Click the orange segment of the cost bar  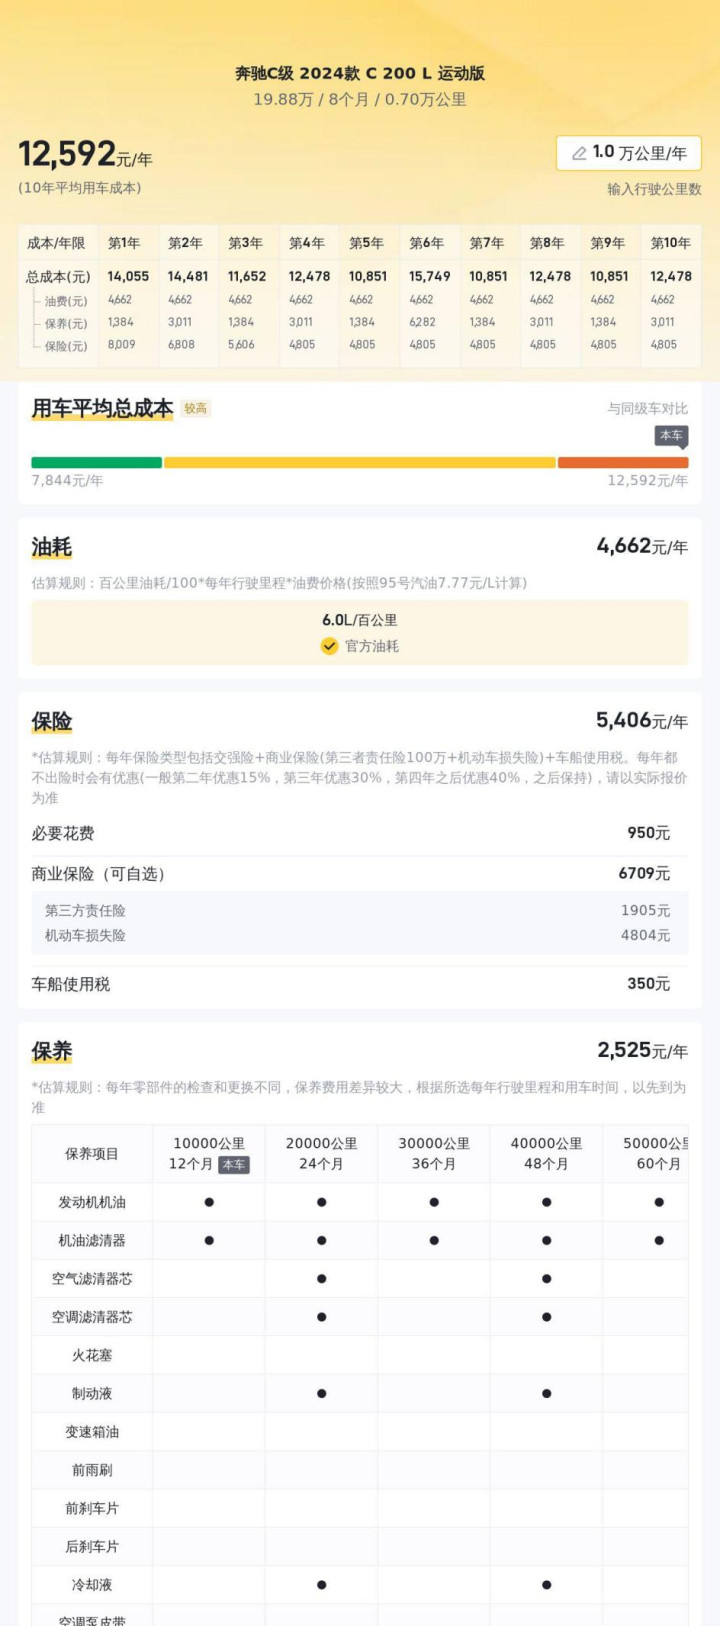(x=623, y=463)
